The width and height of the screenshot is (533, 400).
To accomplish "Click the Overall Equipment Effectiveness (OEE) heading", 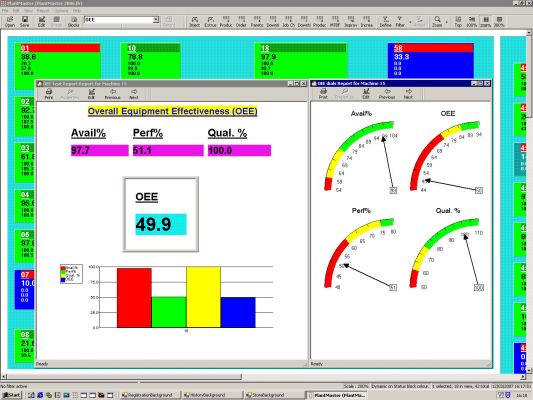I will [172, 111].
